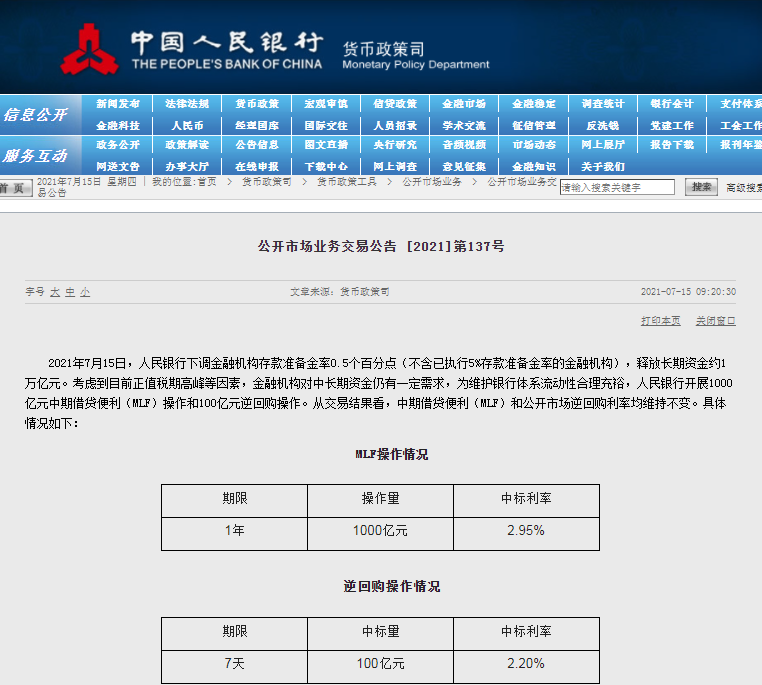
Task: Open the 信贷政策 section
Action: point(395,104)
